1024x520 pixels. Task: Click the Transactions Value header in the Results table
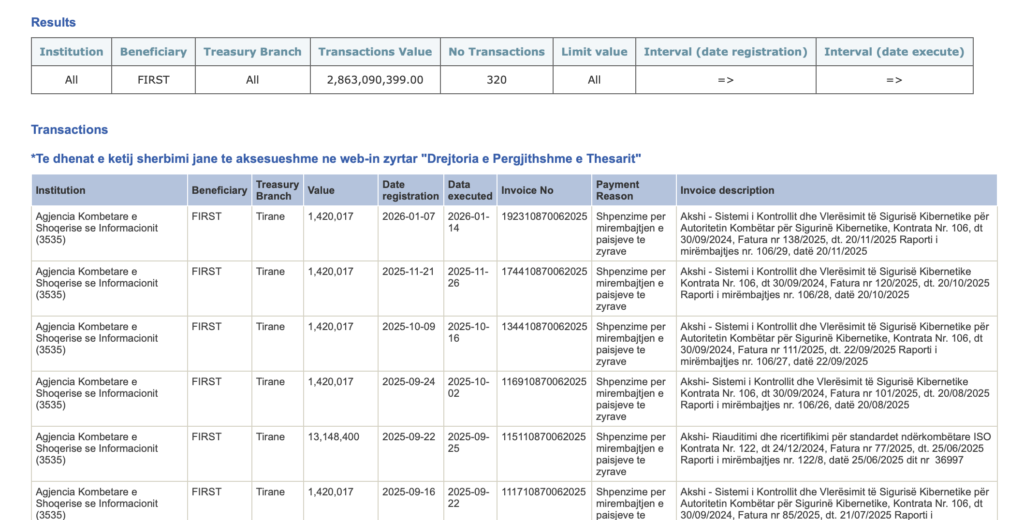click(x=375, y=52)
